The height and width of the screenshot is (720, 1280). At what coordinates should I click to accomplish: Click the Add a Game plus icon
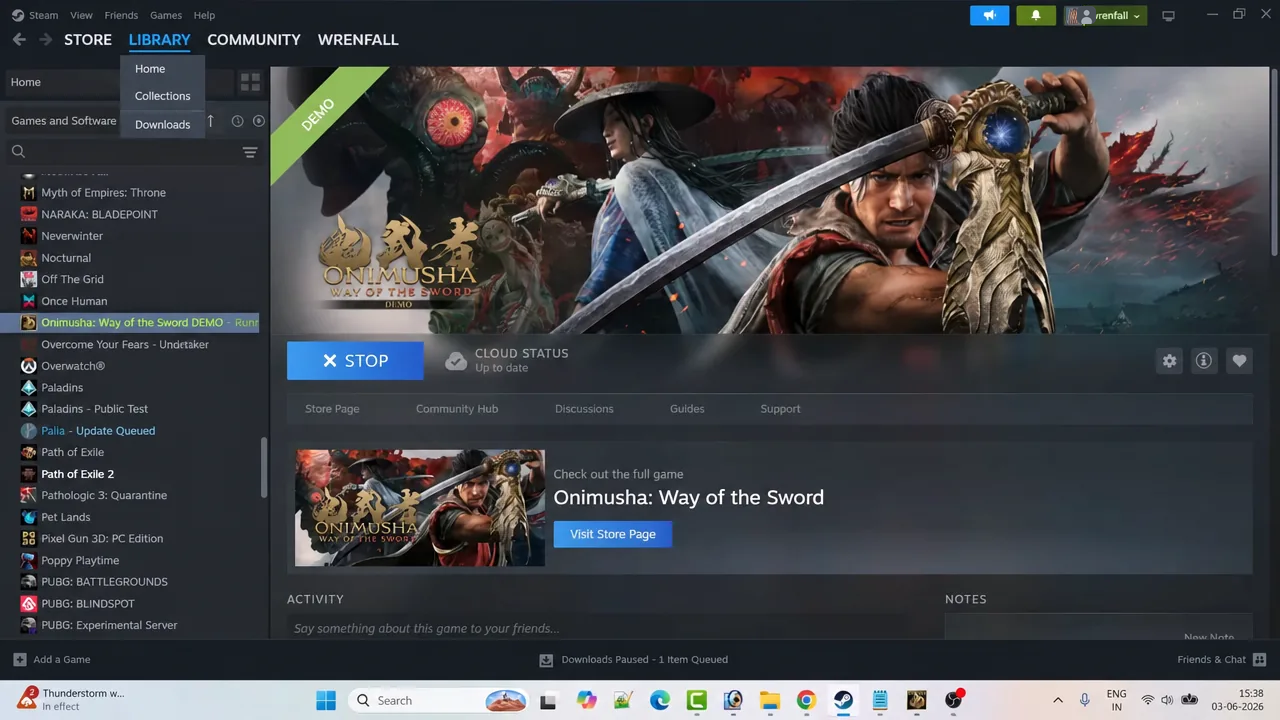coord(20,660)
